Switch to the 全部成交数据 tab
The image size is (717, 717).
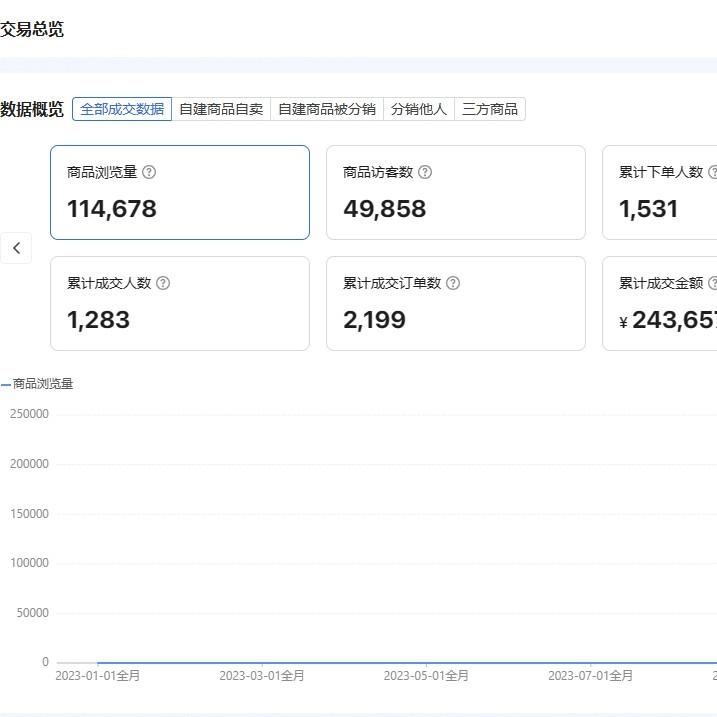pos(122,109)
